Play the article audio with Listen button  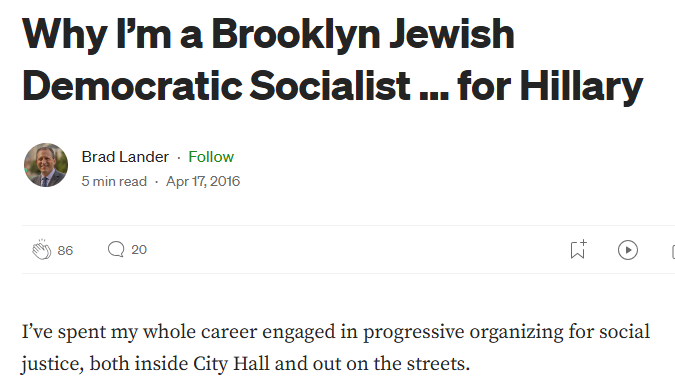click(x=628, y=250)
